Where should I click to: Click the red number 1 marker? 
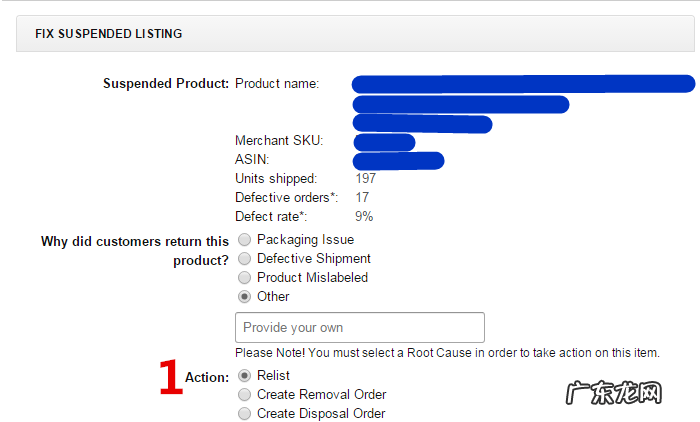coord(171,378)
